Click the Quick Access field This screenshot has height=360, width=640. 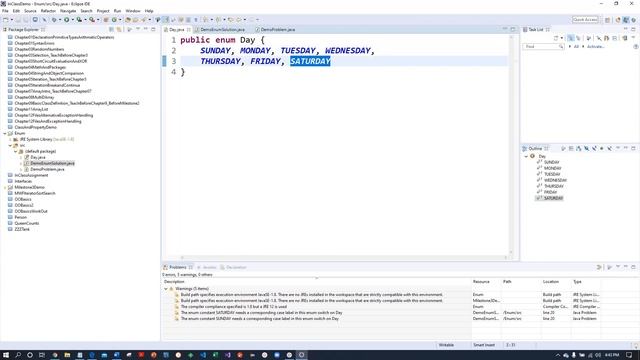click(585, 20)
